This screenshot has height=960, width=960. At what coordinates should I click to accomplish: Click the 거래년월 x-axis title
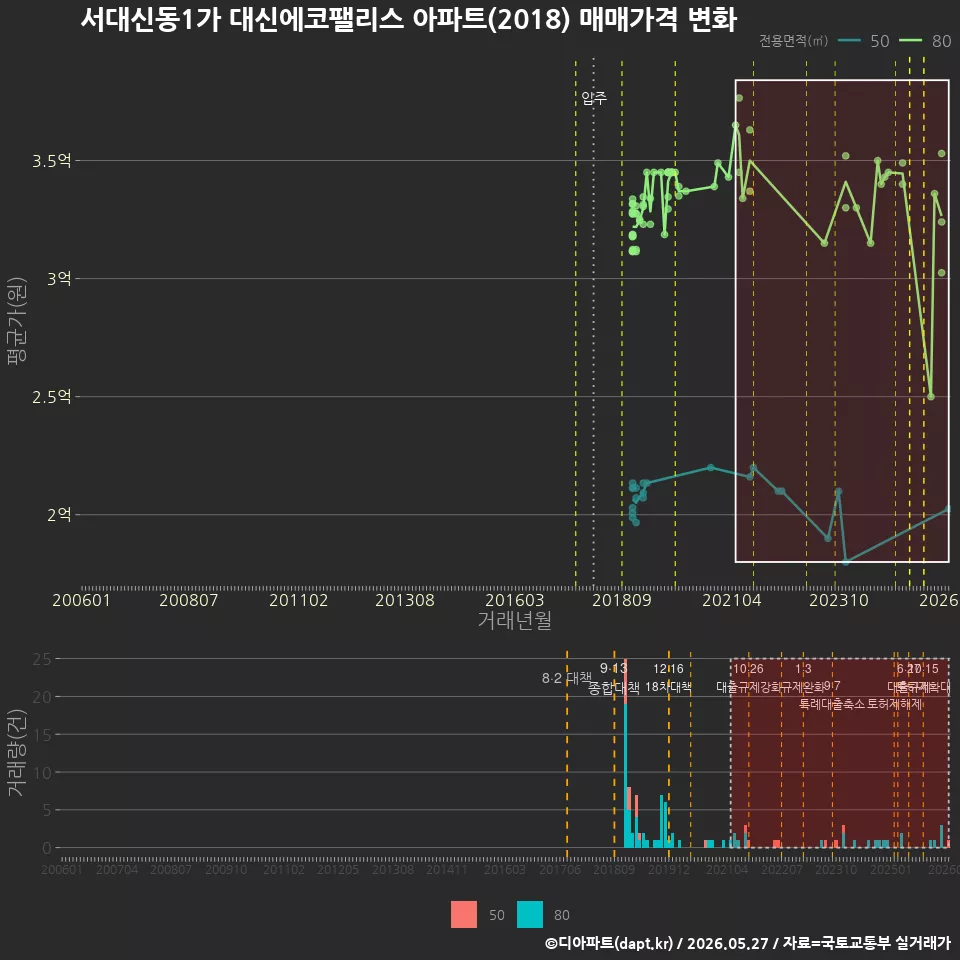514,620
